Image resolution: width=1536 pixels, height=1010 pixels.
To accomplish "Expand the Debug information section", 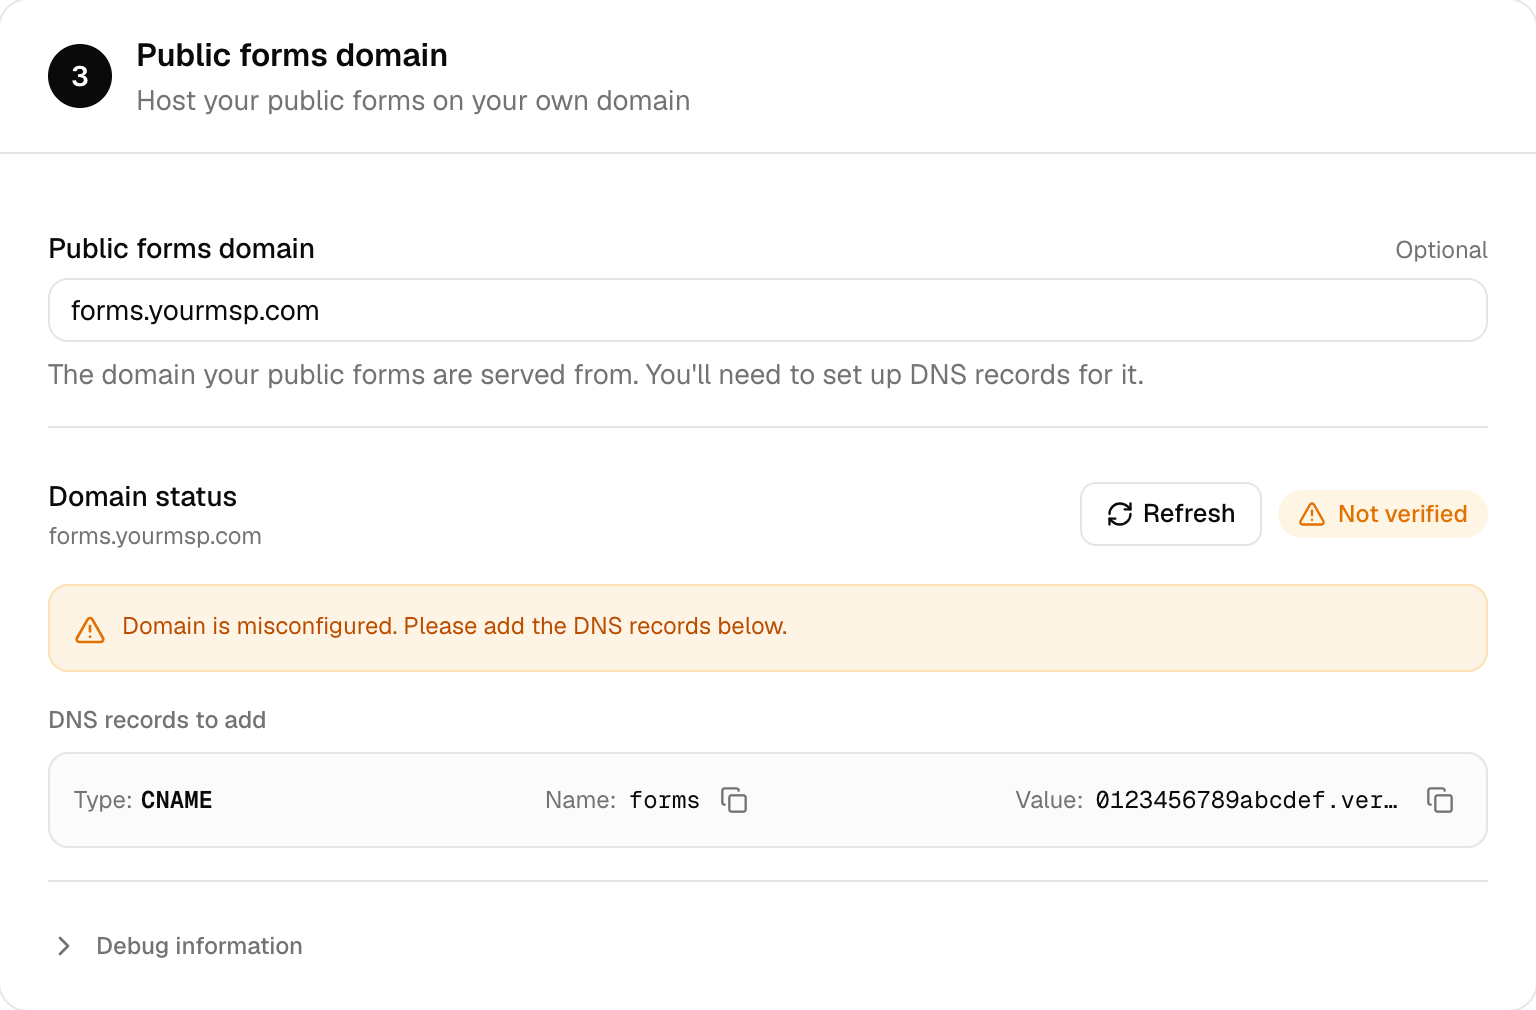I will pyautogui.click(x=180, y=946).
